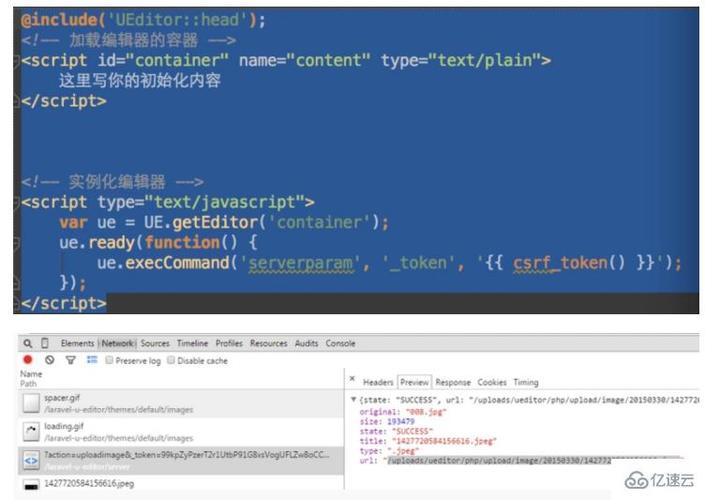
Task: Click the highlighted url: /uploads/ueditor value
Action: coord(499,461)
